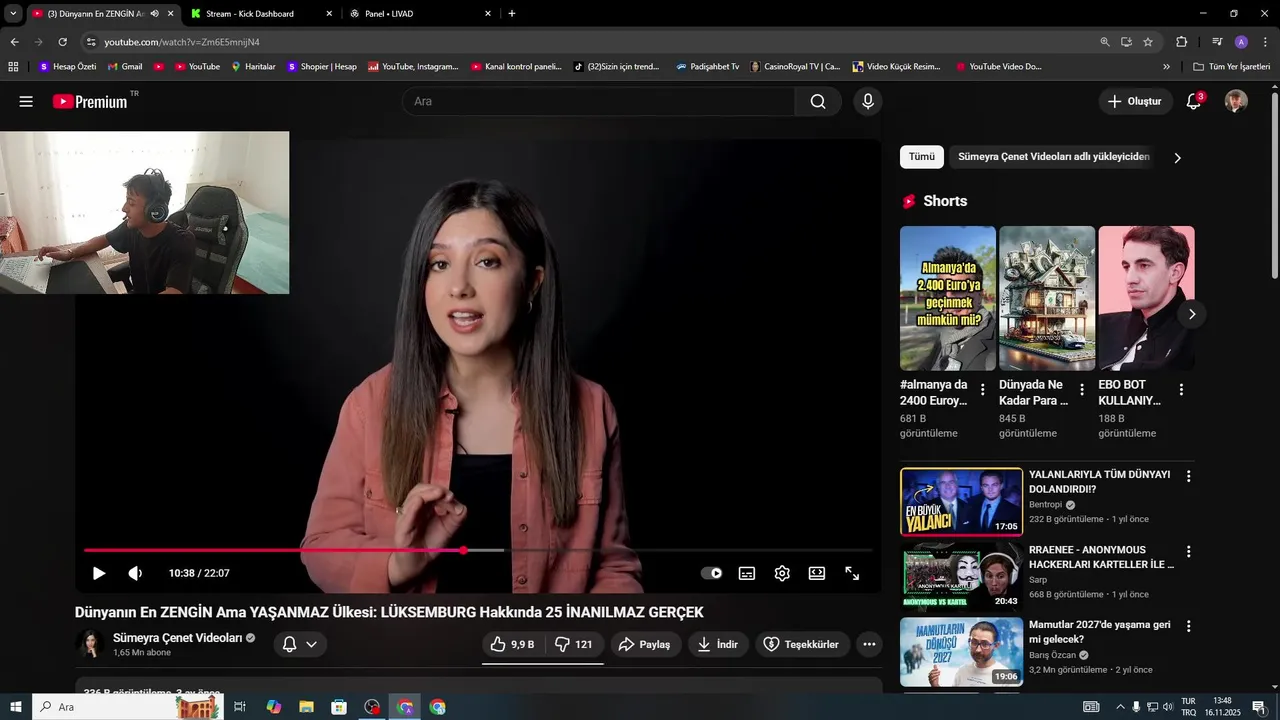Open Kanal kontrol paneli bookmark
This screenshot has width=1280, height=720.
(516, 67)
